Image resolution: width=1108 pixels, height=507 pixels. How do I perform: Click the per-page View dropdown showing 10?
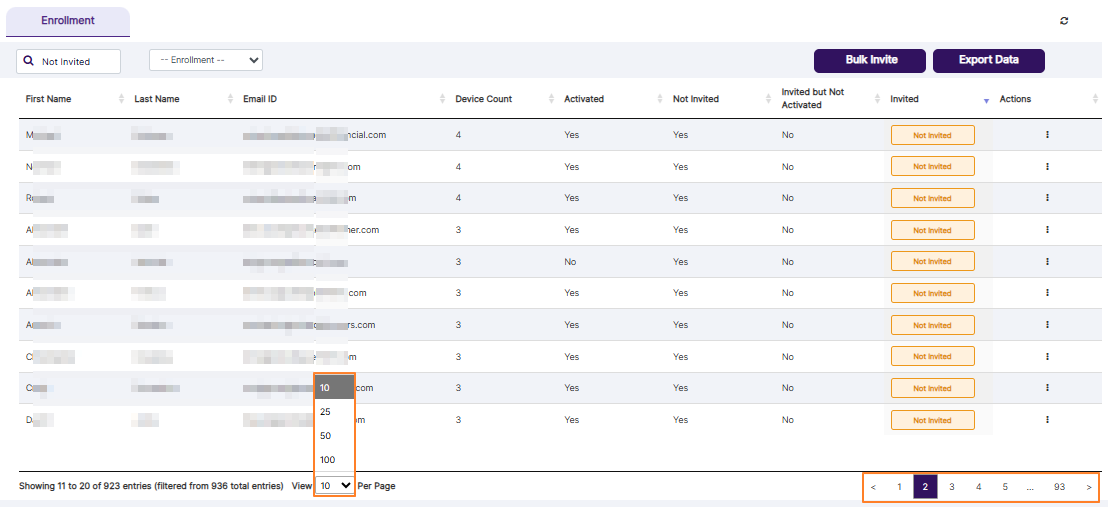point(335,486)
